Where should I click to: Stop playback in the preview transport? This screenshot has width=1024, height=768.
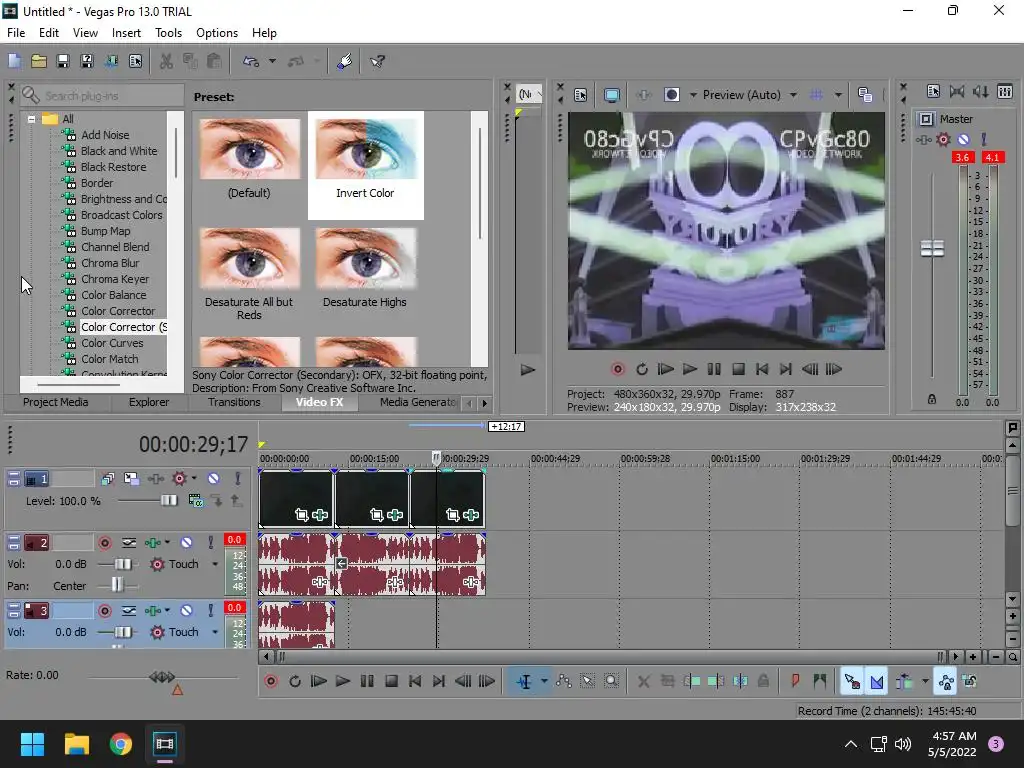pos(738,370)
